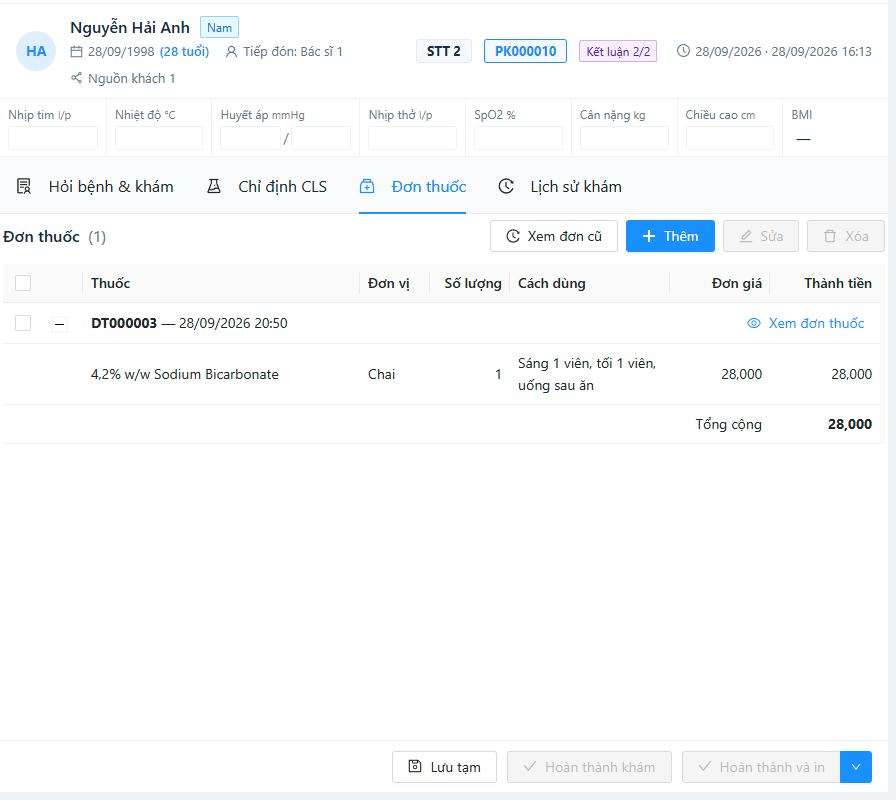Click the HA patient avatar
This screenshot has width=896, height=800.
(x=35, y=51)
